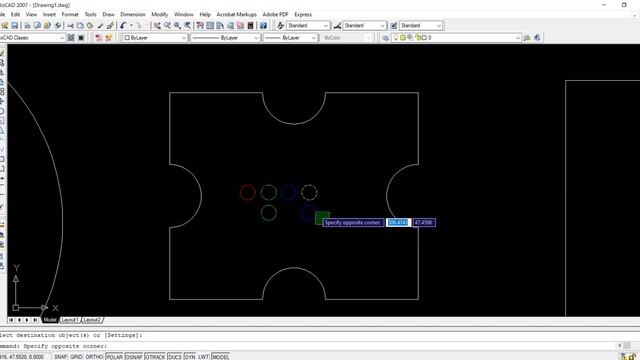
Task: Open the DesignCenter icon
Action: (x=210, y=26)
